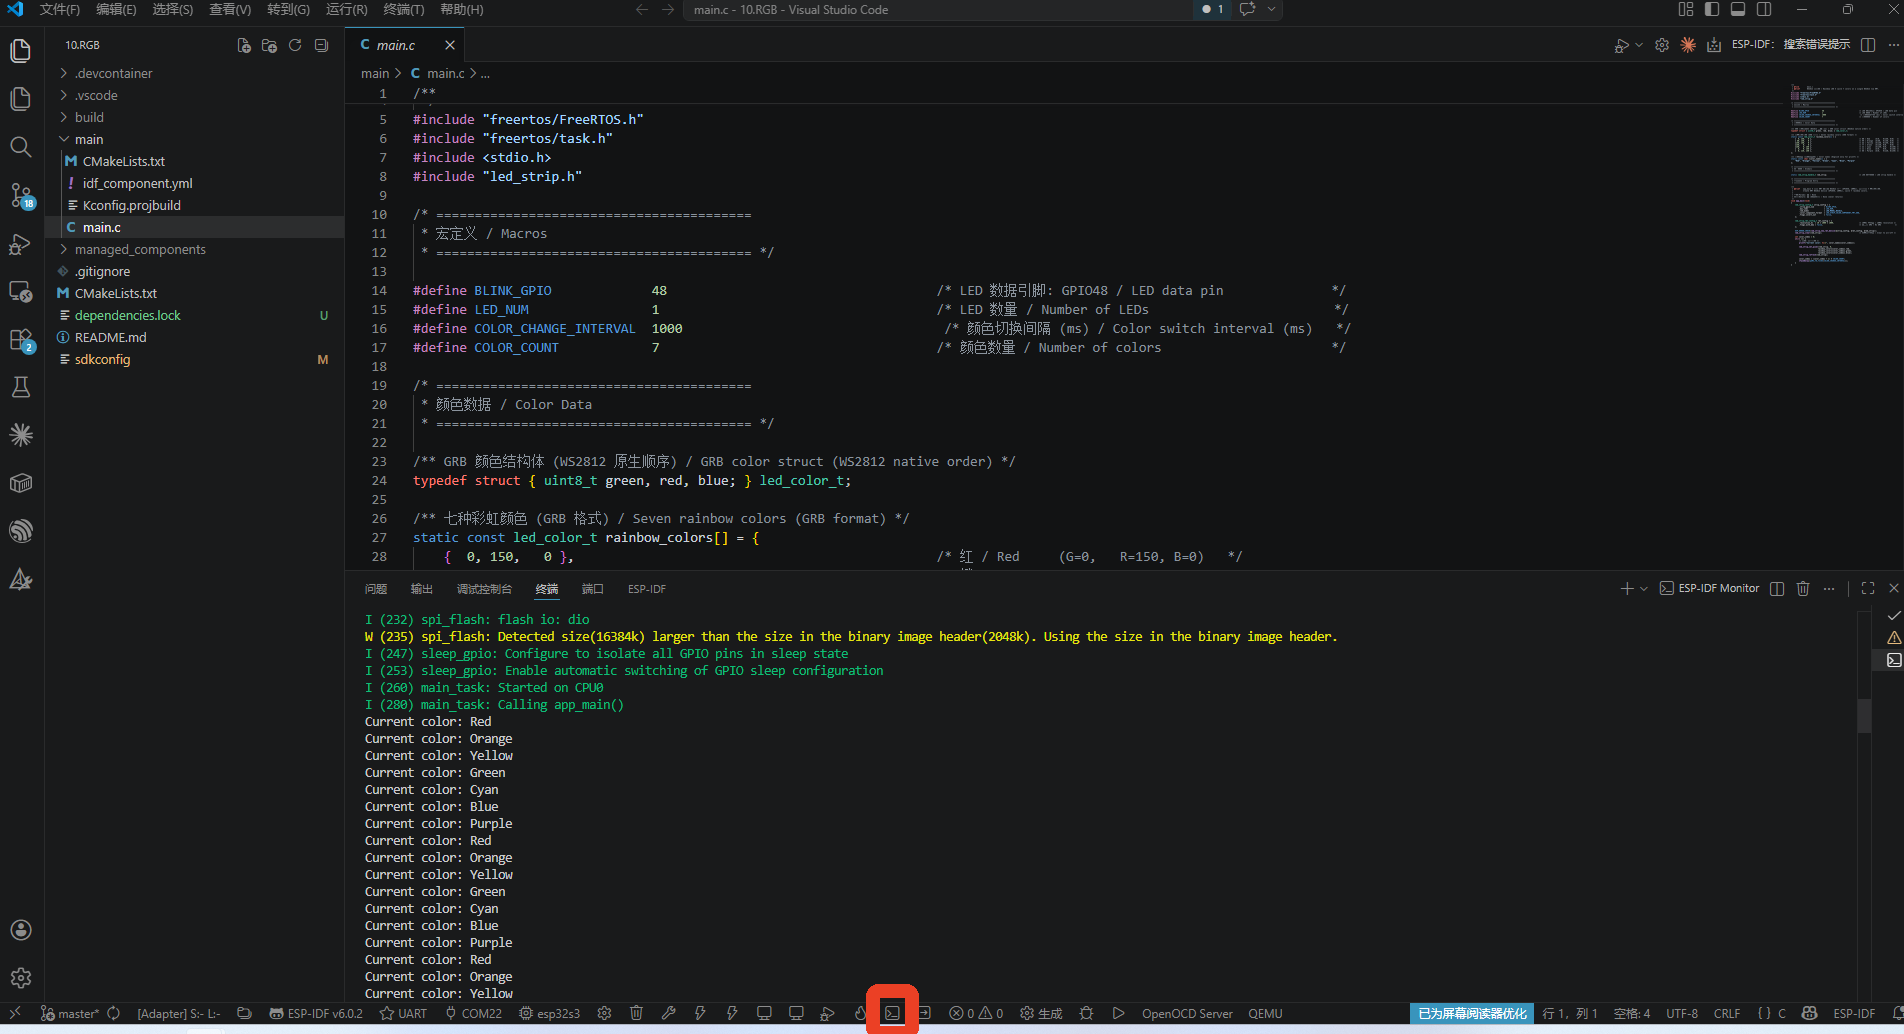Collapse all folders in explorer
Viewport: 1904px width, 1034px height.
(321, 45)
